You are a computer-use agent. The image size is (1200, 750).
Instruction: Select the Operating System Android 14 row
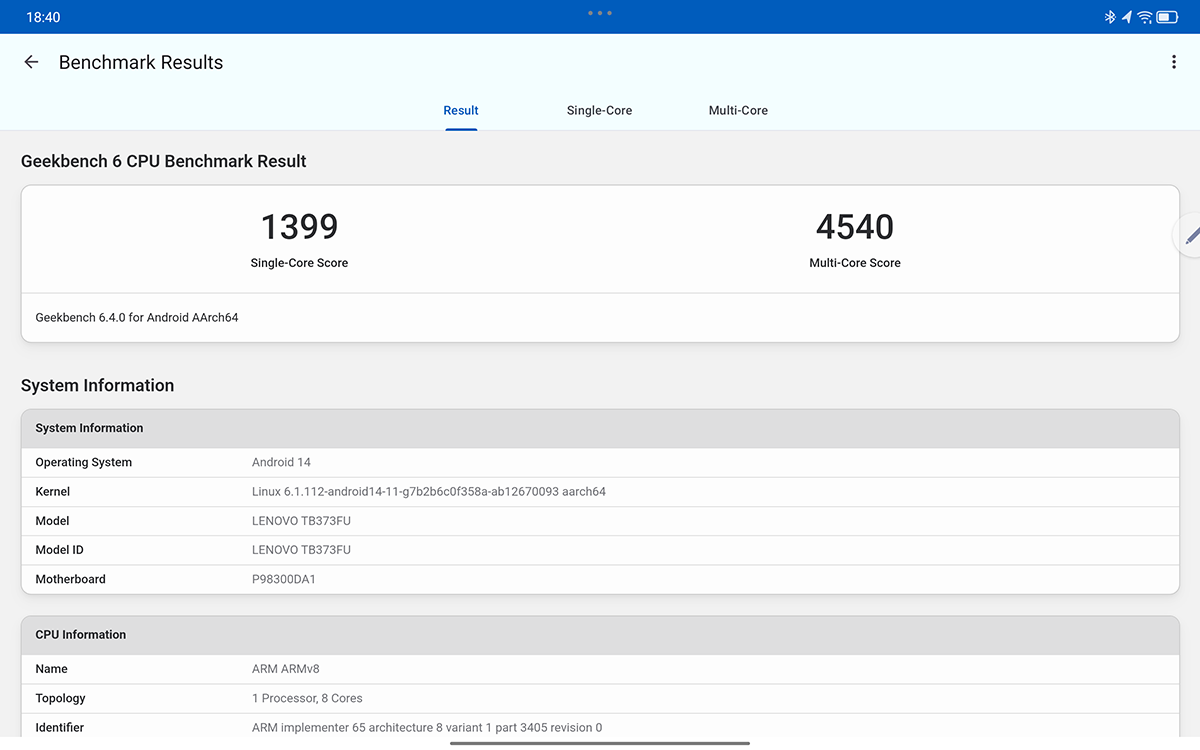click(x=600, y=462)
